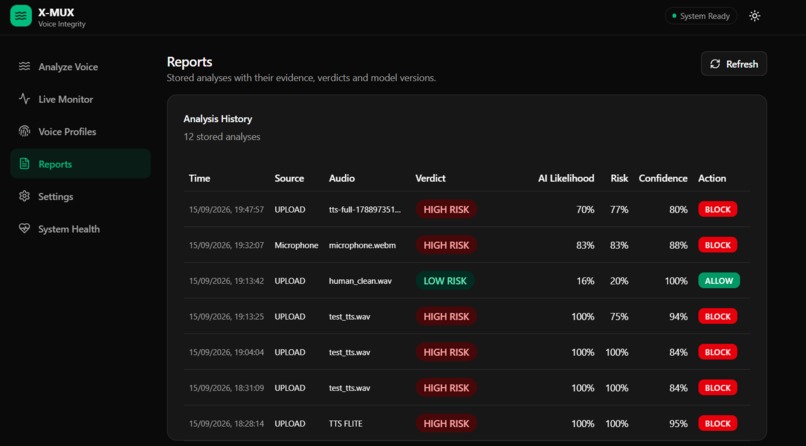Click the Action column header
The image size is (806, 446).
tap(712, 178)
